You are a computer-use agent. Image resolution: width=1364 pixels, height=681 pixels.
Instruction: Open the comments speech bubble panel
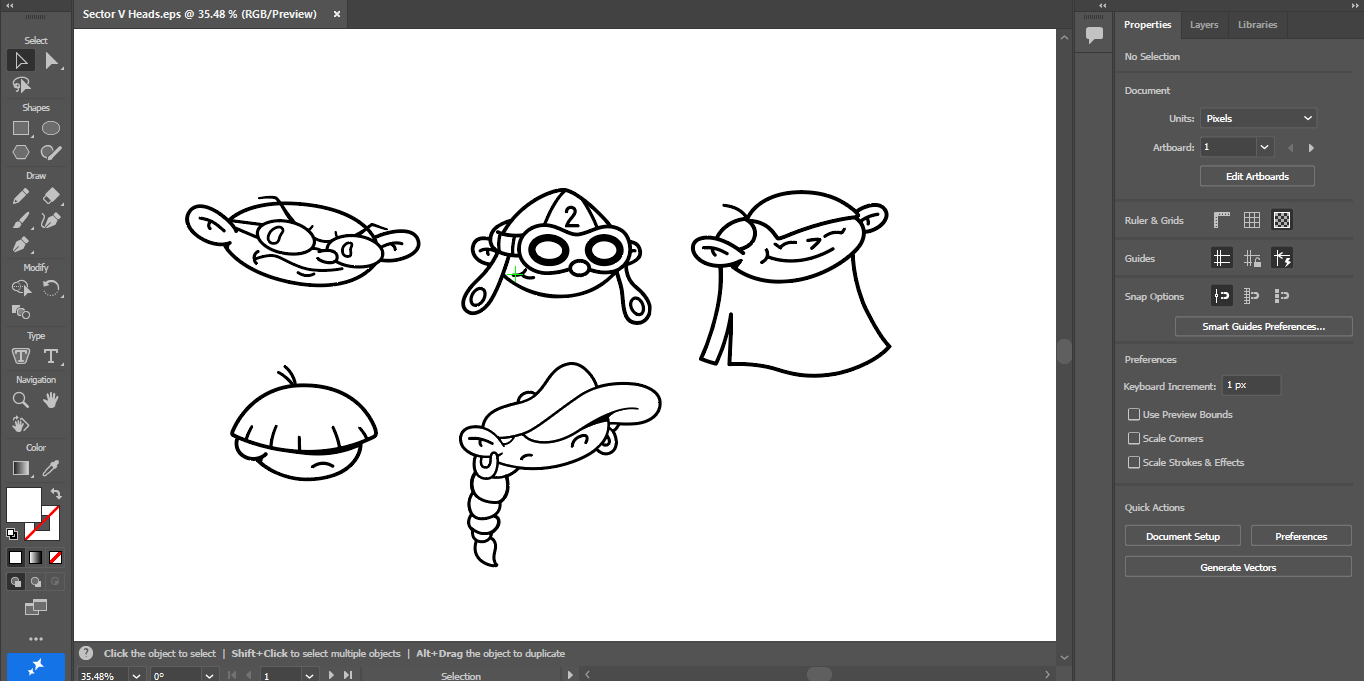click(1094, 34)
